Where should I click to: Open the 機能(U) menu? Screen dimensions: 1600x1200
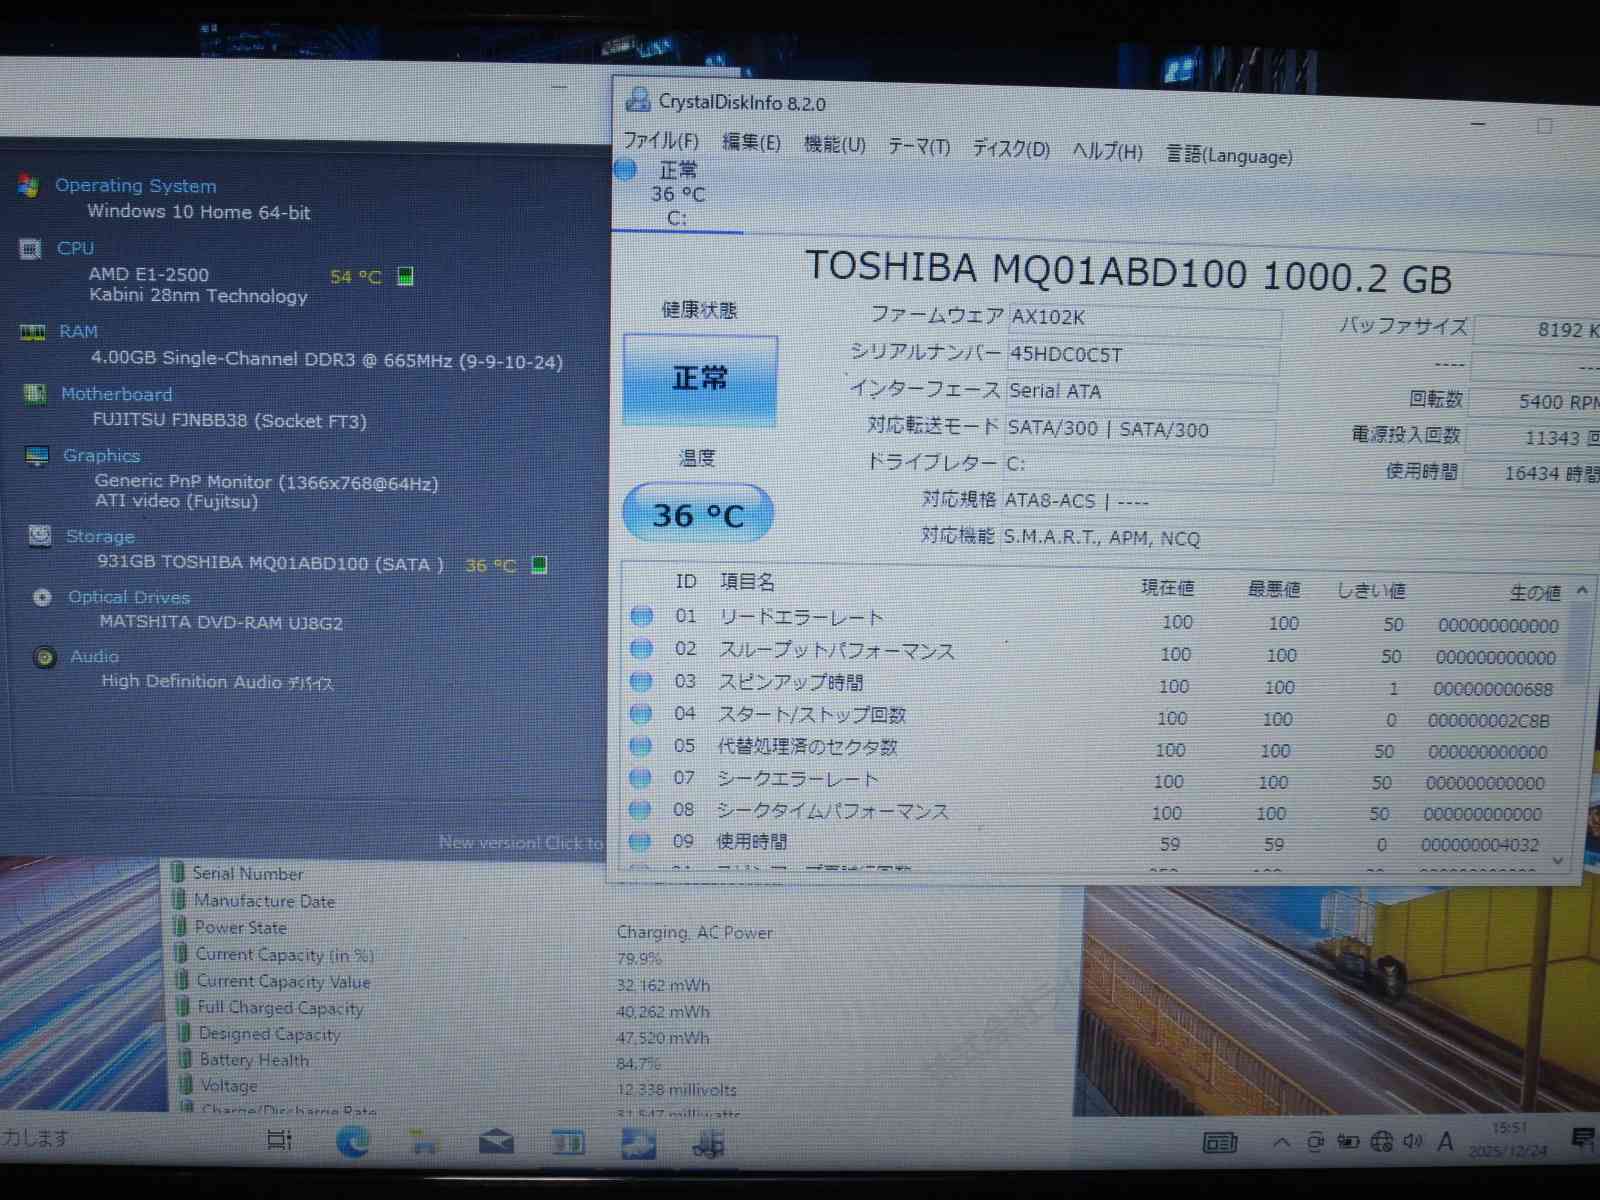[x=835, y=145]
